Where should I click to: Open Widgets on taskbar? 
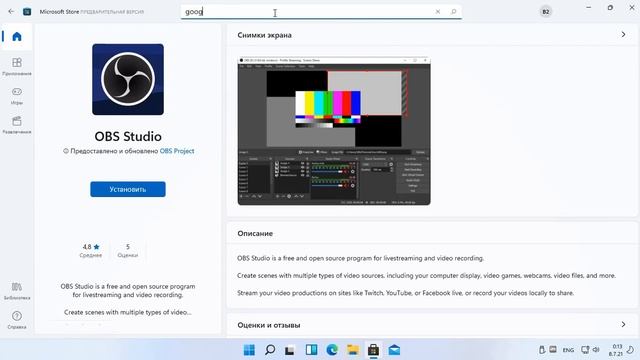coord(311,350)
